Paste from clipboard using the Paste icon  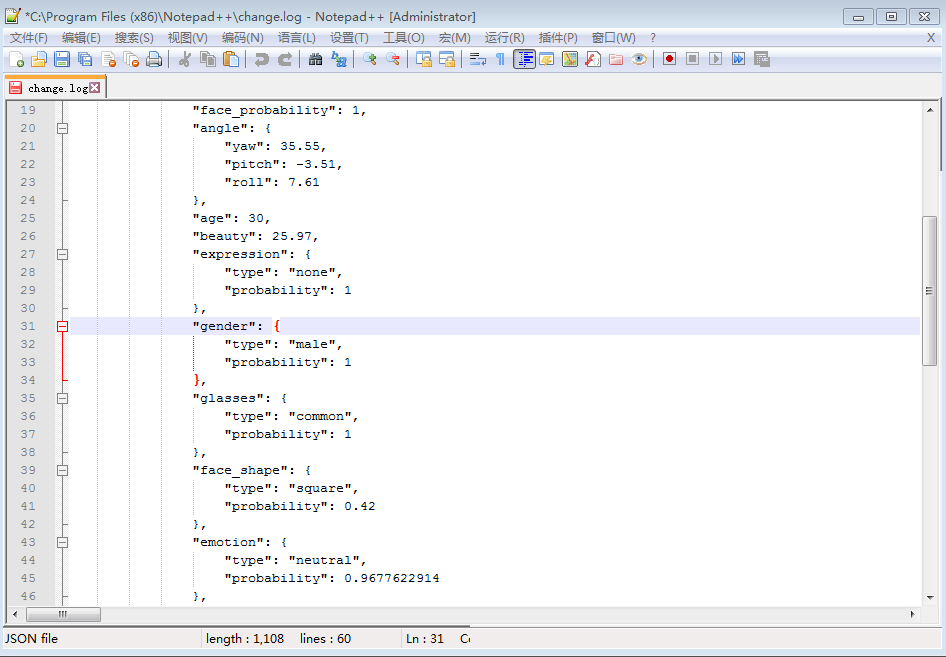[x=230, y=59]
